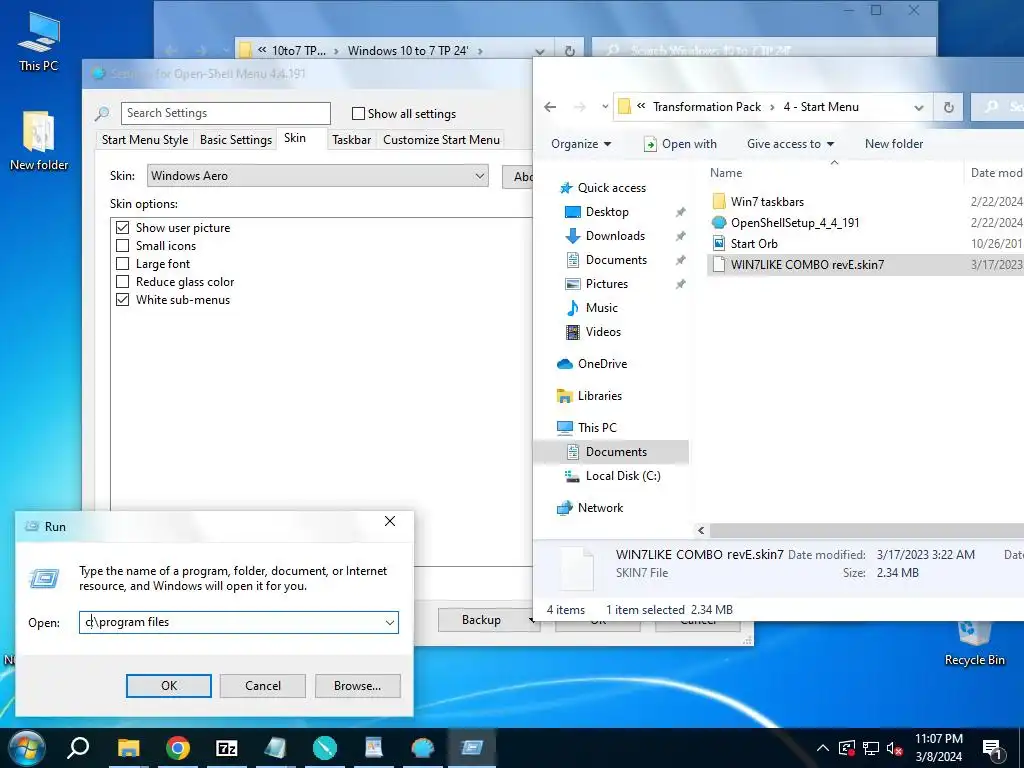The image size is (1024, 768).
Task: Open the Organize menu dropdown
Action: click(581, 144)
